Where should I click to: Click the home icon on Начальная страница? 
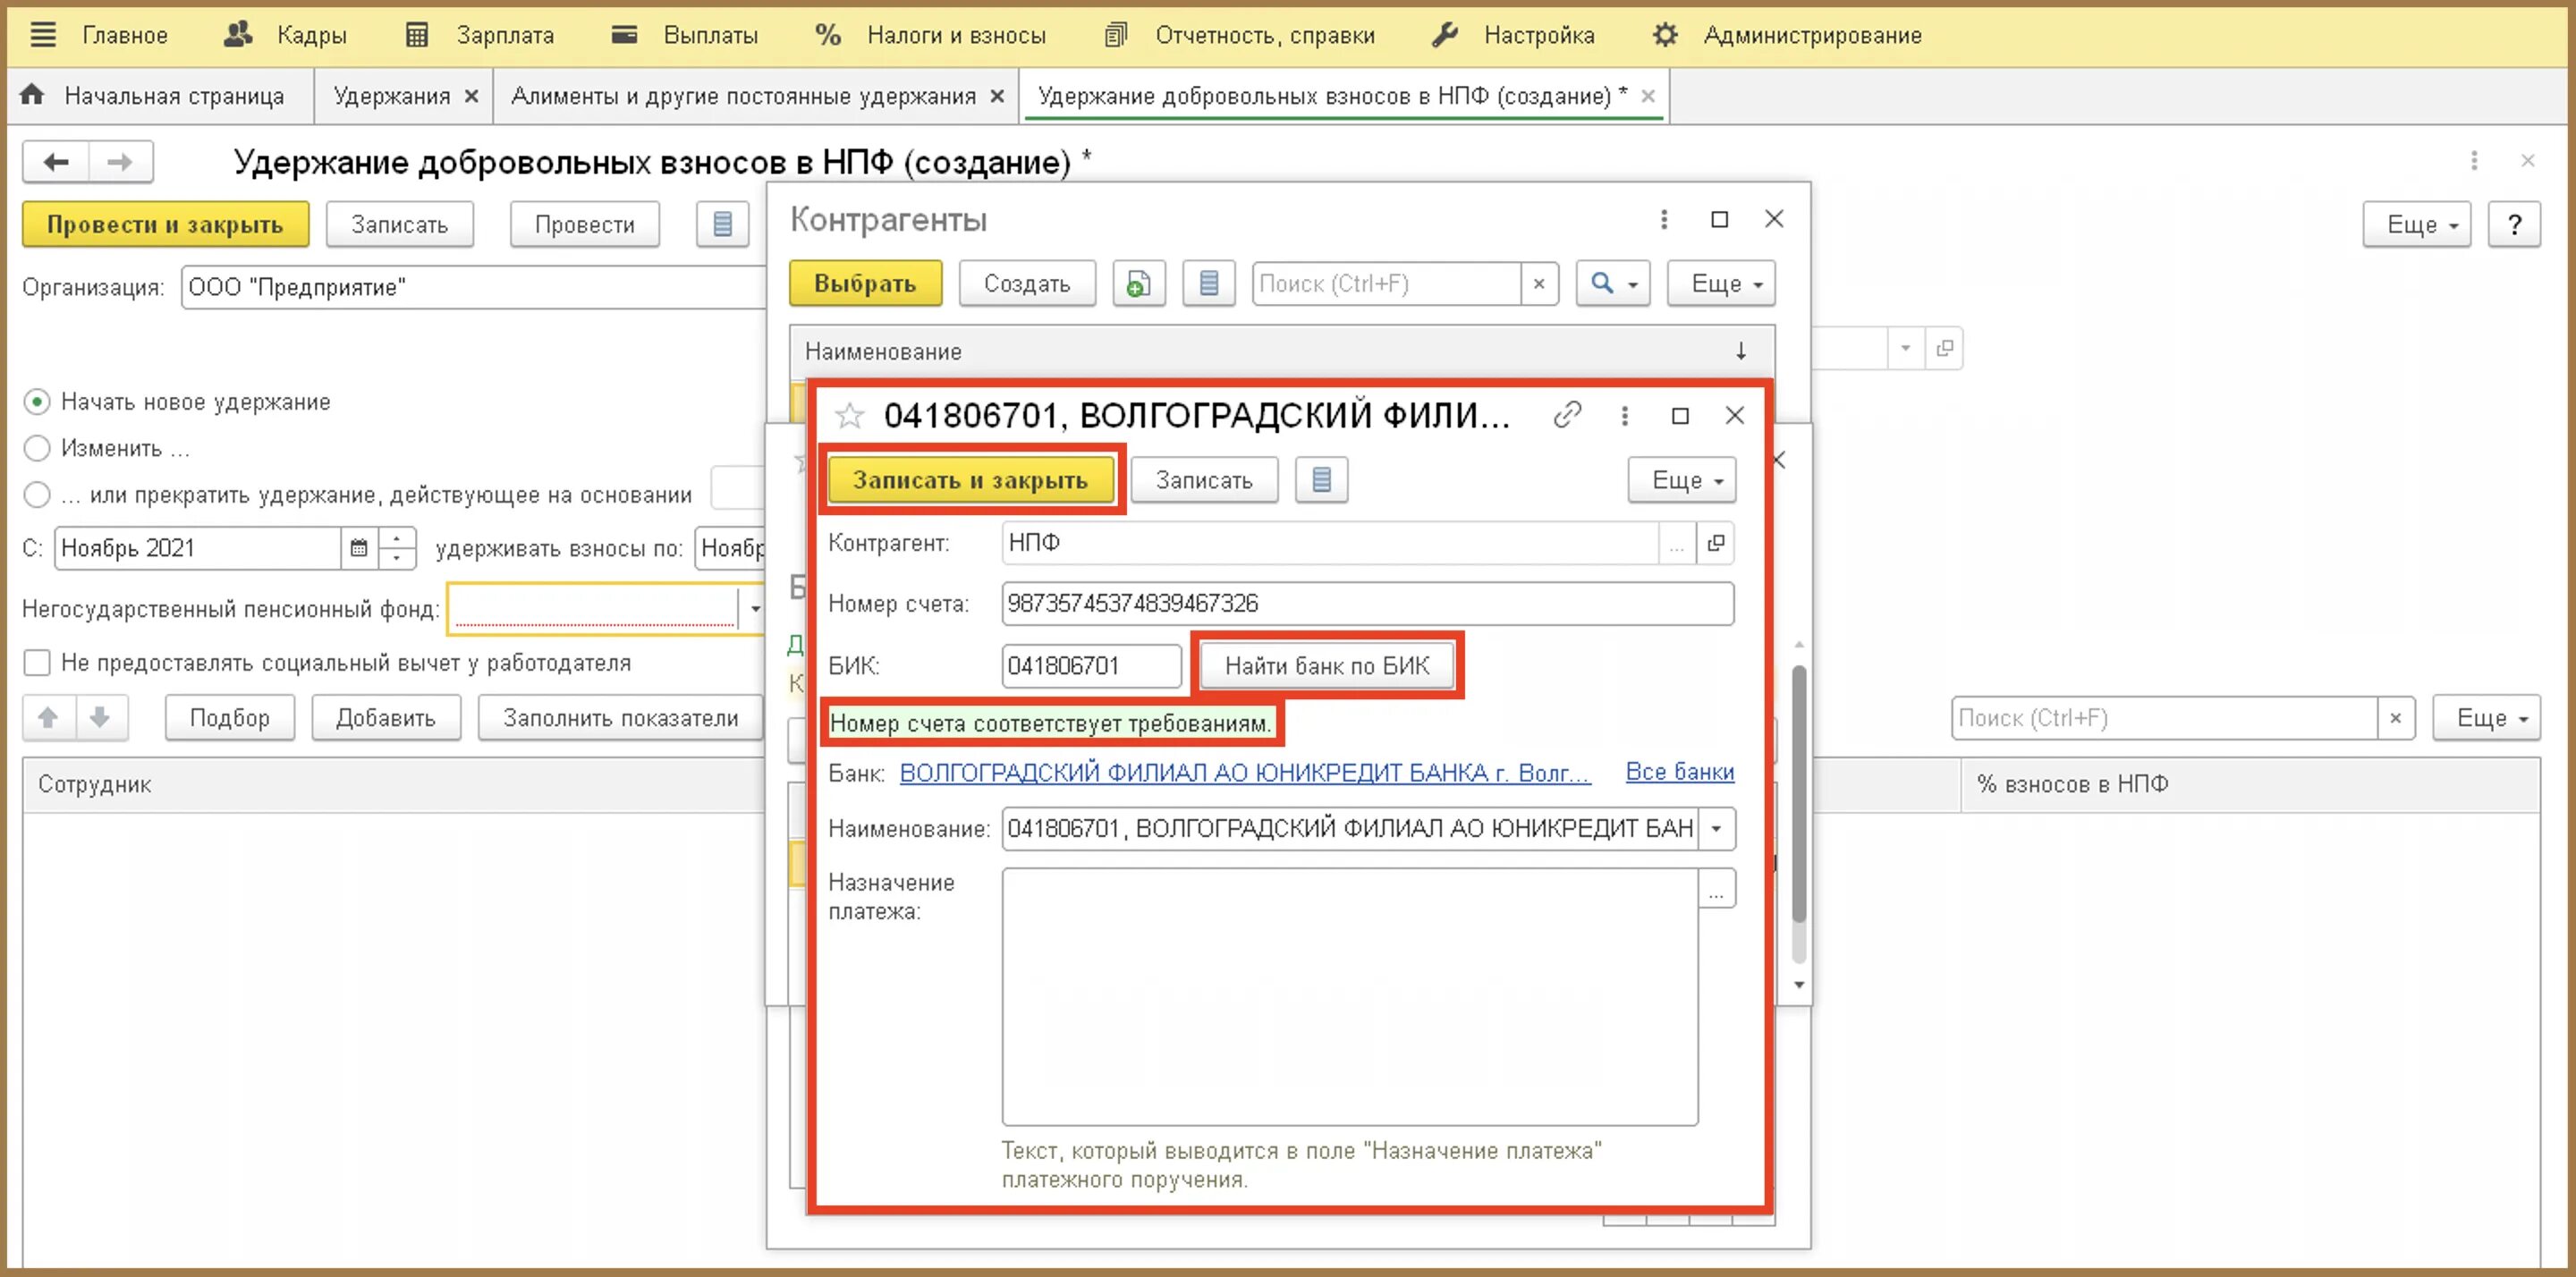click(x=32, y=95)
